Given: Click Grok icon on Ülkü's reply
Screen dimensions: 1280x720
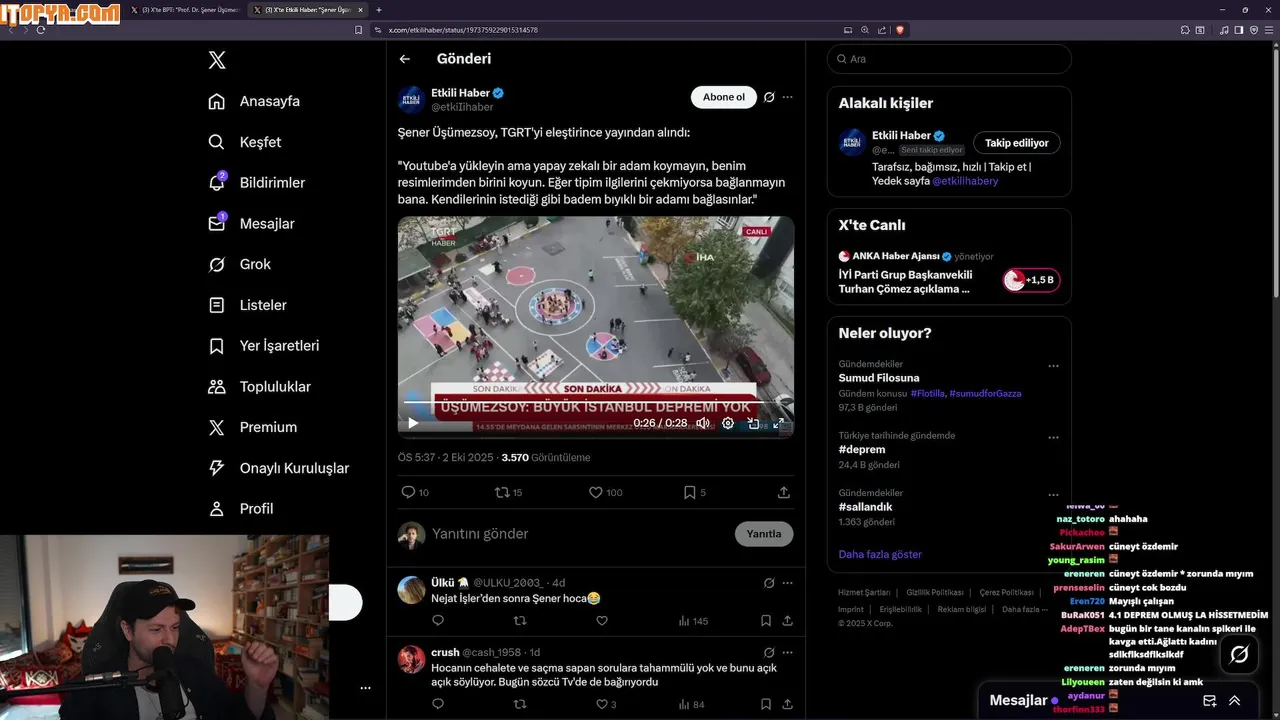Looking at the screenshot, I should (769, 583).
